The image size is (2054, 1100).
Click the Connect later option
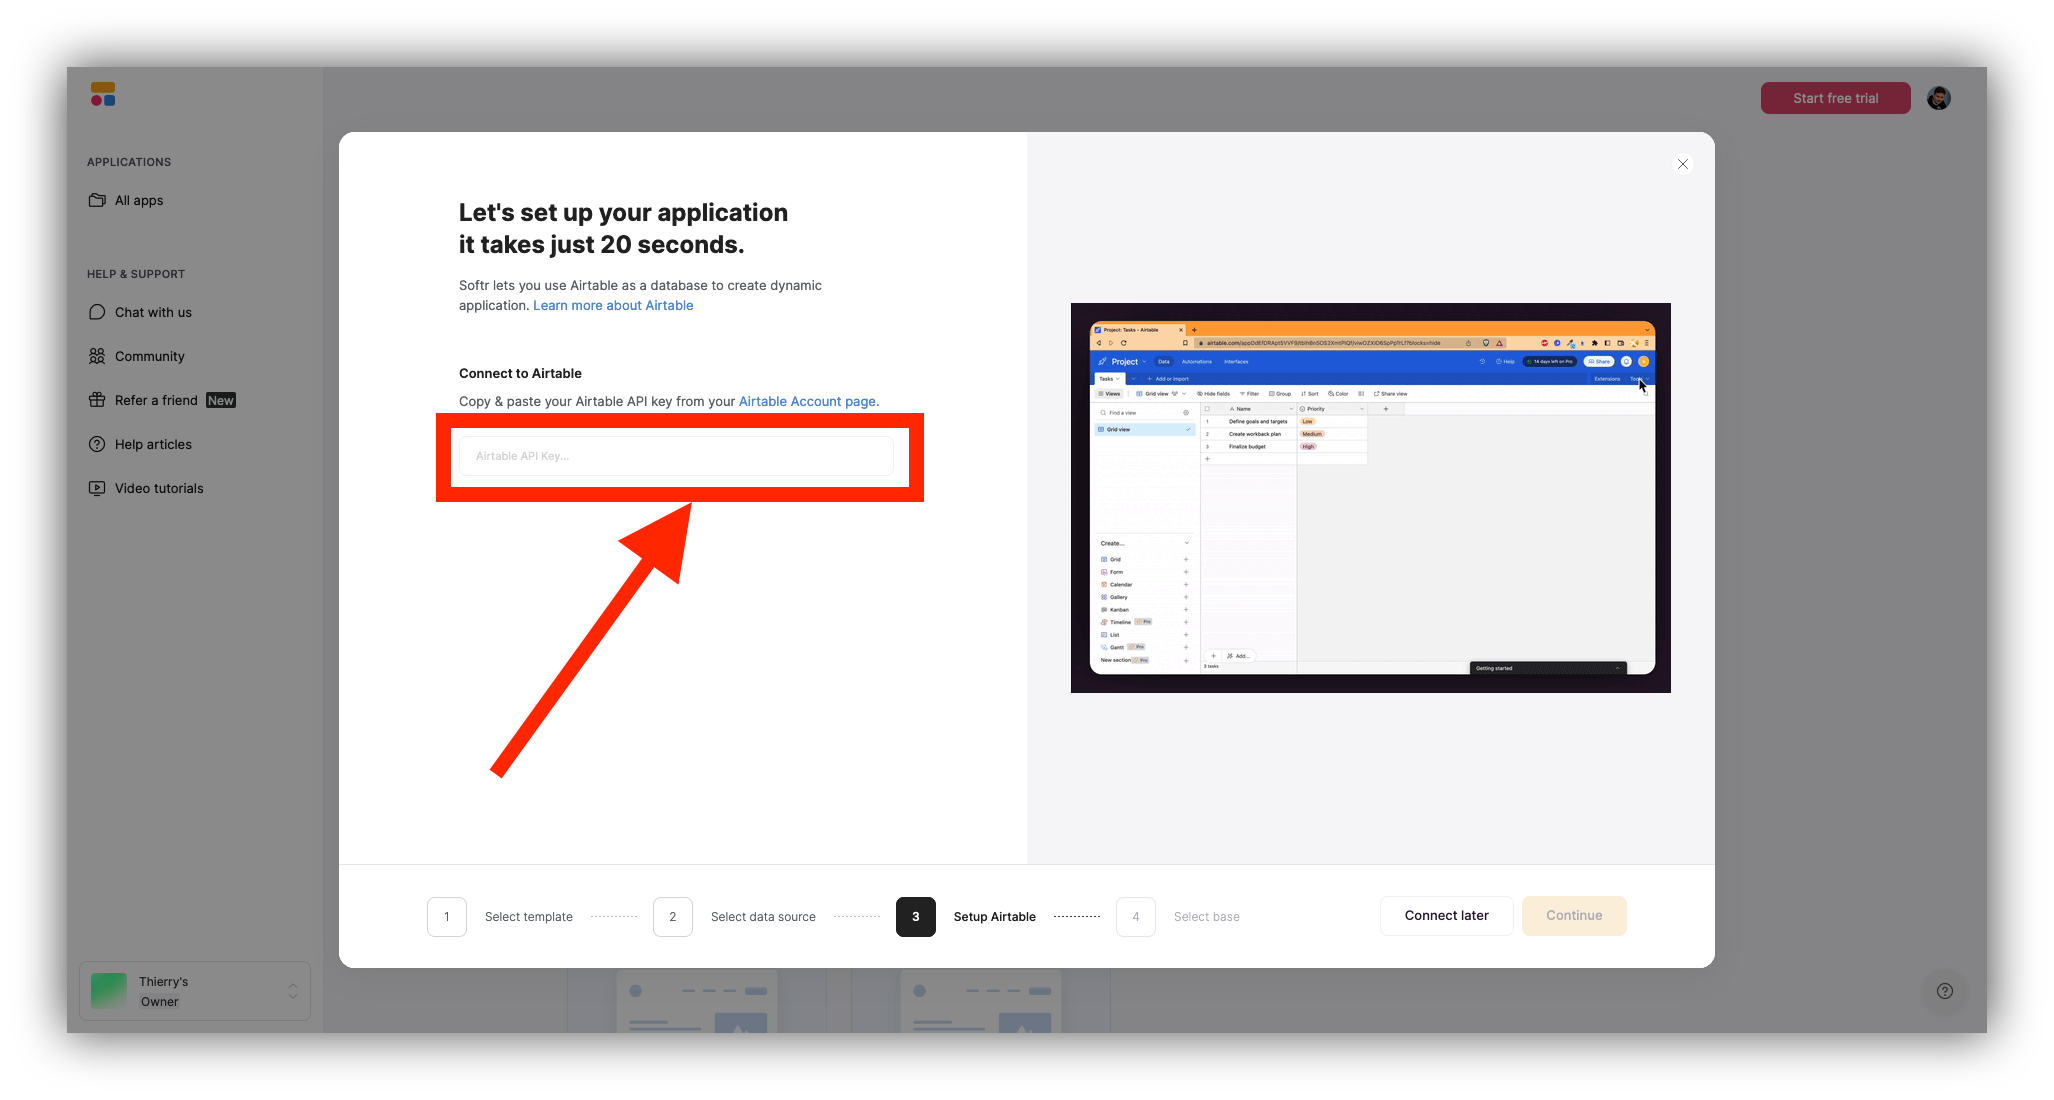[1447, 915]
